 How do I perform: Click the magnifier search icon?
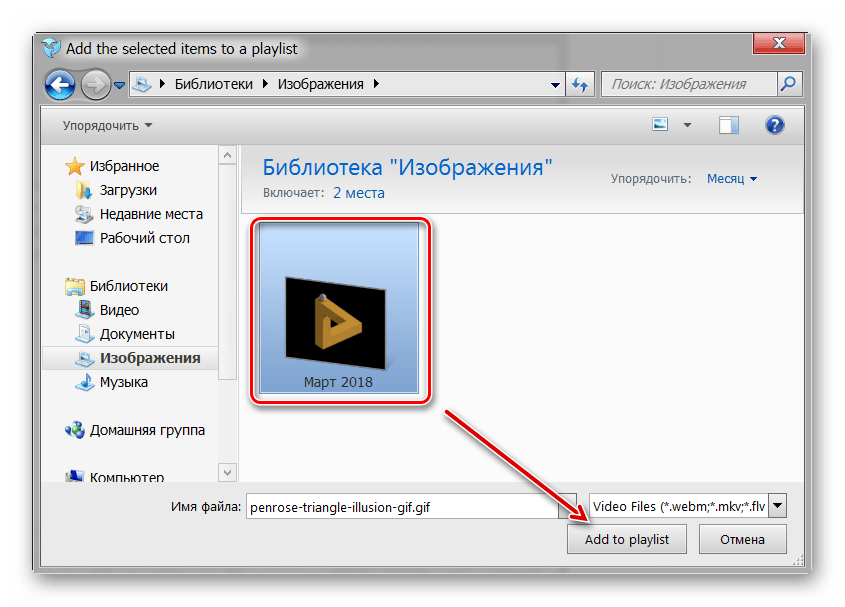click(788, 84)
